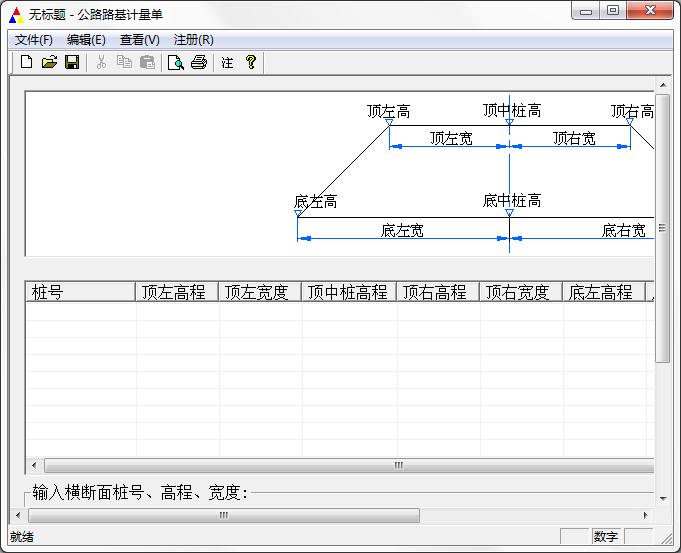This screenshot has height=553, width=681.
Task: Click the 注 registration toolbar icon
Action: tap(227, 62)
